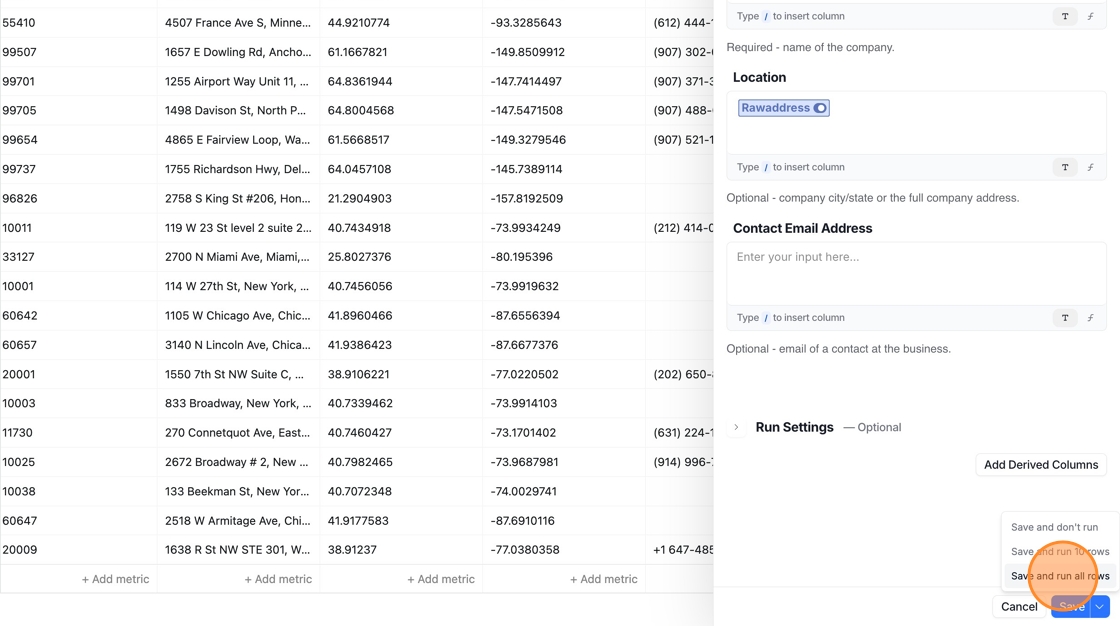Viewport: 1120px width, 626px height.
Task: Click the formula icon in the topmost input field
Action: pyautogui.click(x=1091, y=16)
